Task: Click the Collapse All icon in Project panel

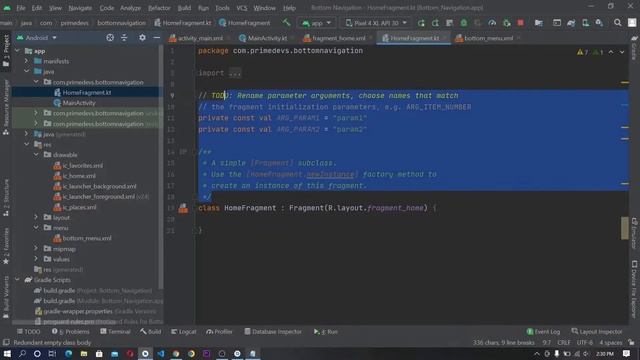Action: 124,38
